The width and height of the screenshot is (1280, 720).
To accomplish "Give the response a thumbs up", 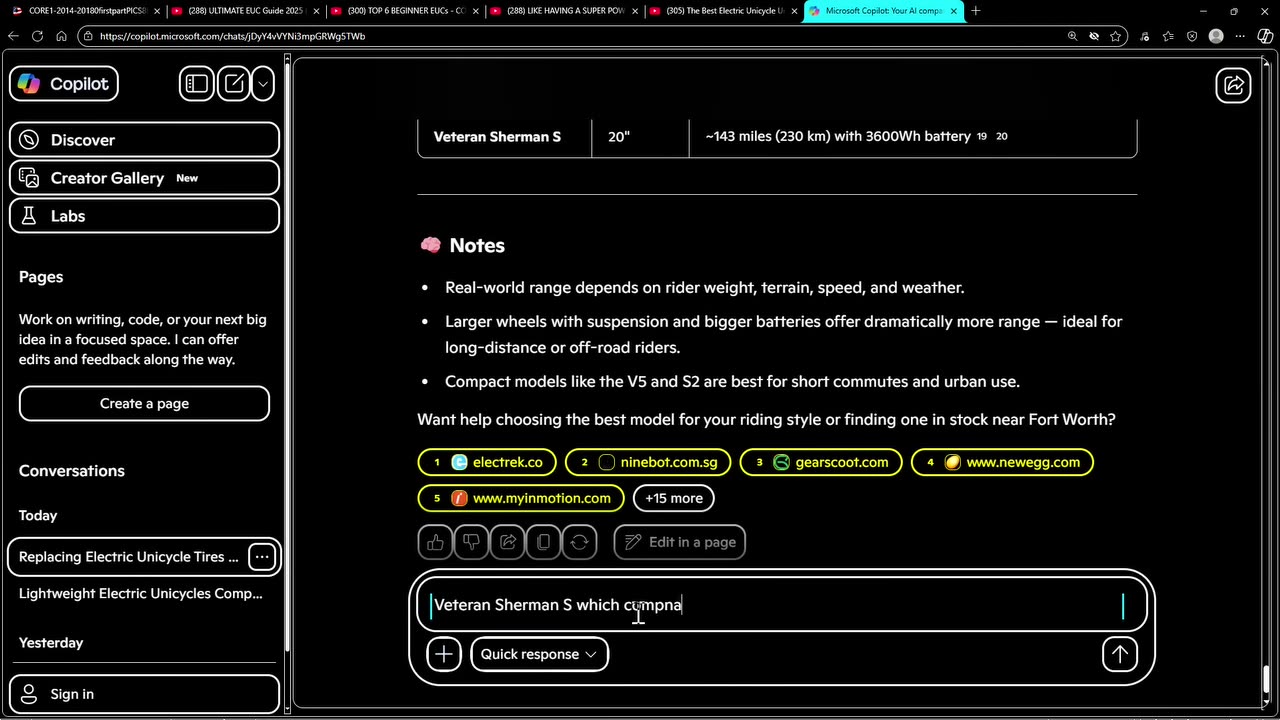I will point(435,542).
